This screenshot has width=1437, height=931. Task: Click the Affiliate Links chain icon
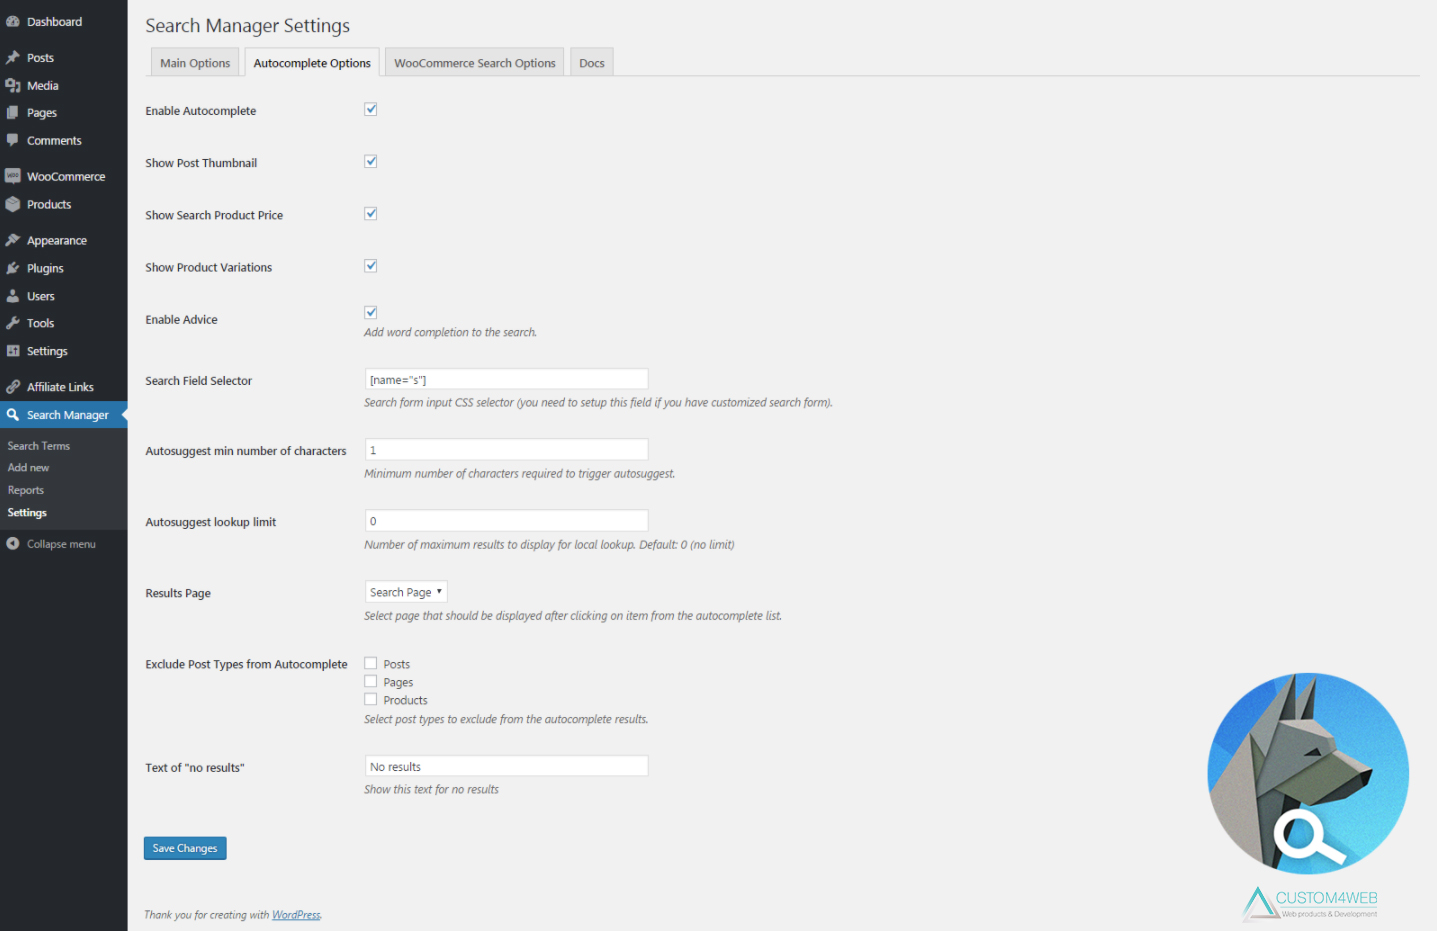(x=13, y=387)
